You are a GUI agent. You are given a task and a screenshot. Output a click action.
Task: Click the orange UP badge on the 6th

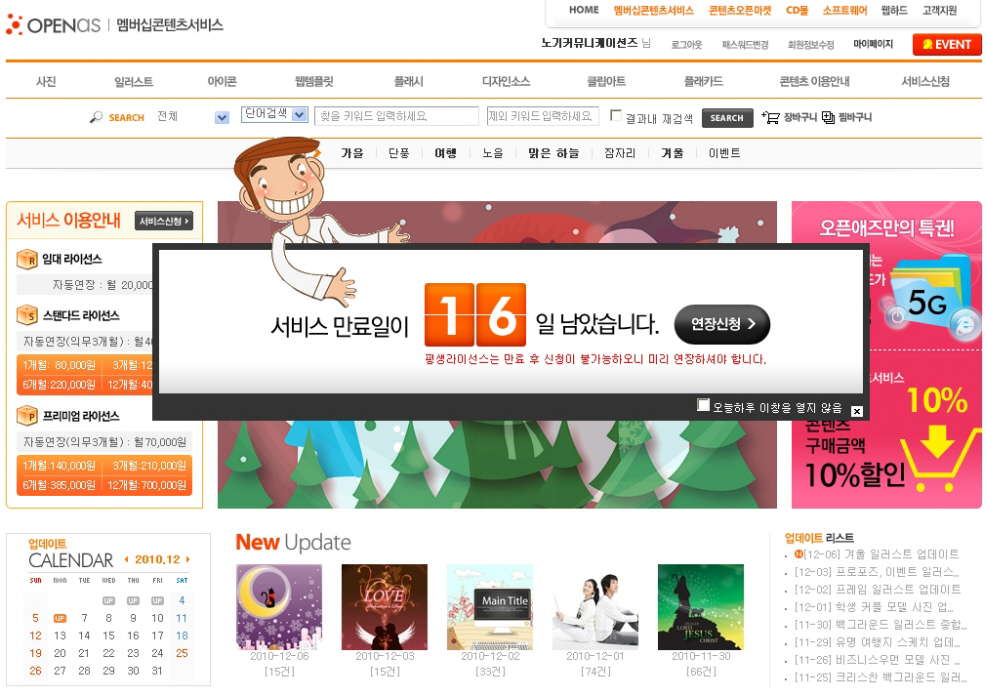(x=60, y=618)
